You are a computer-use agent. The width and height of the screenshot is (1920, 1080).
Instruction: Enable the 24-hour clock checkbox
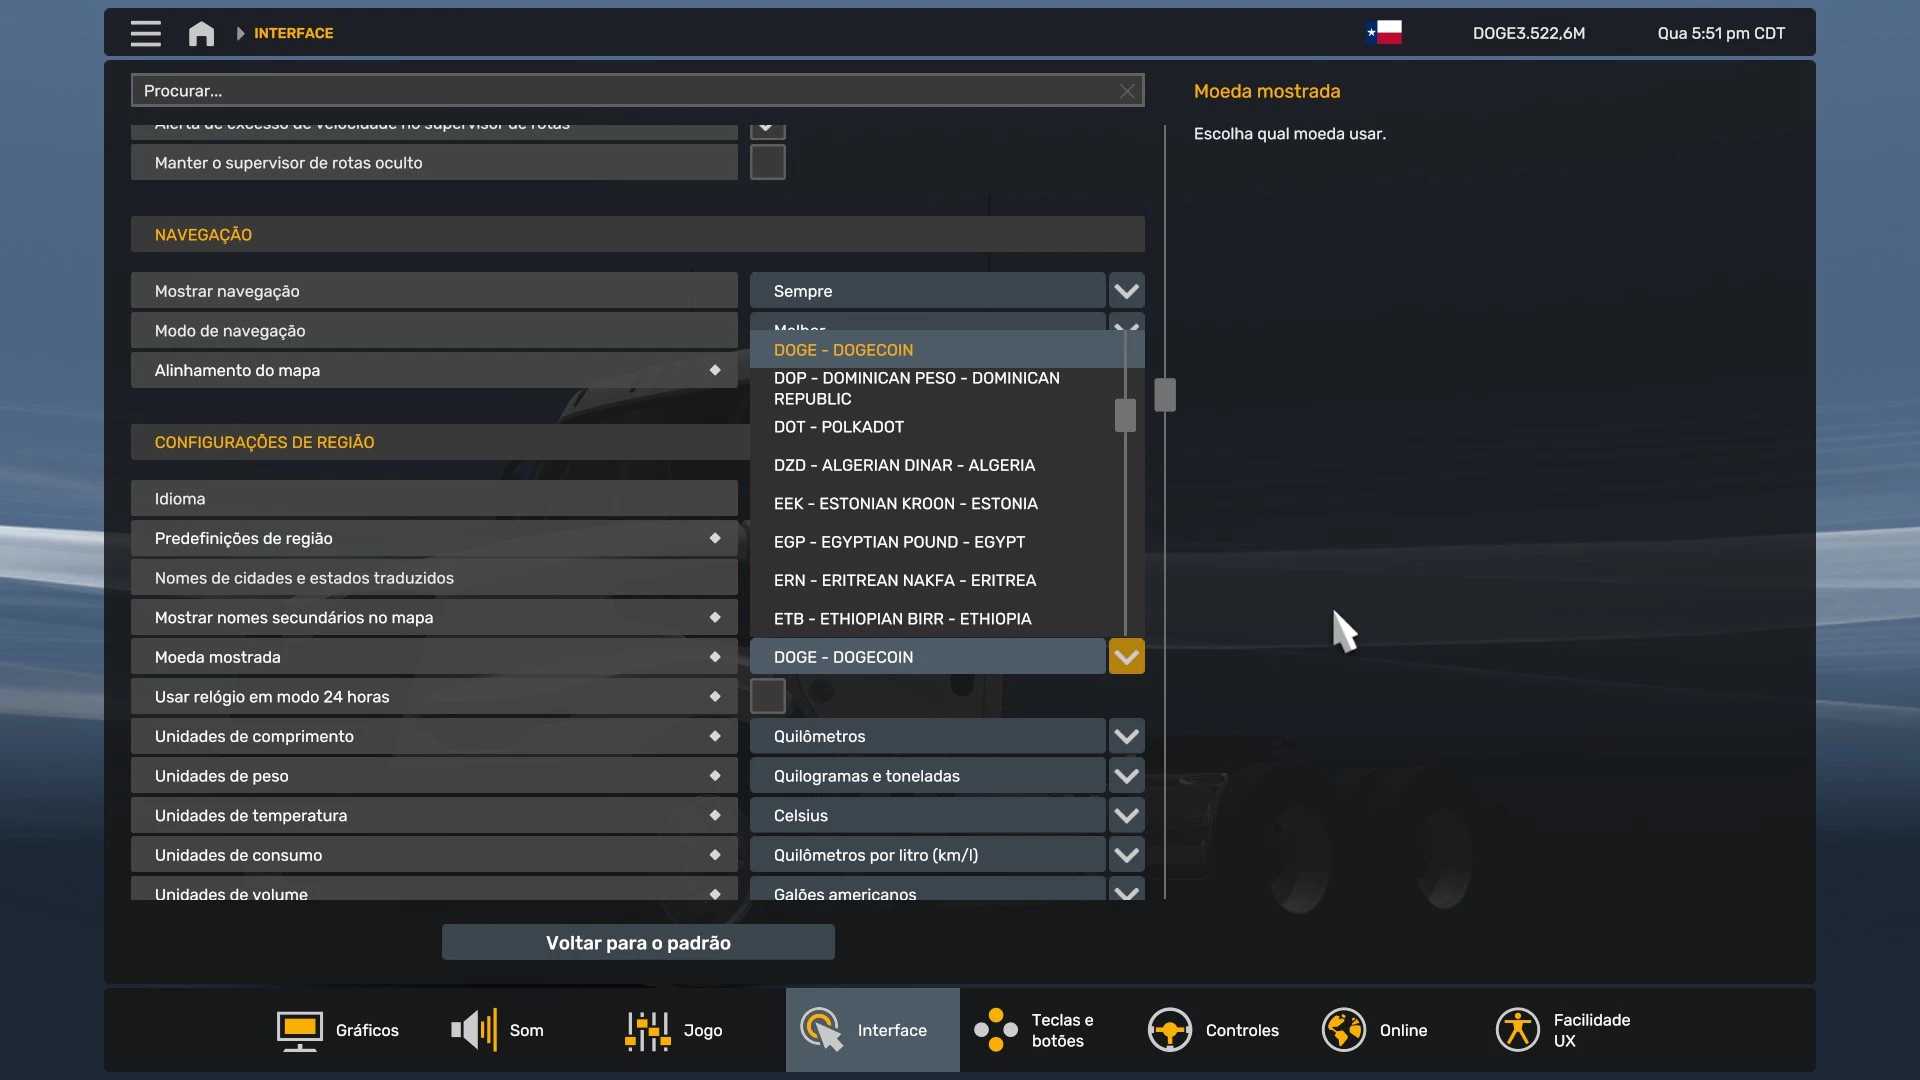click(x=767, y=696)
